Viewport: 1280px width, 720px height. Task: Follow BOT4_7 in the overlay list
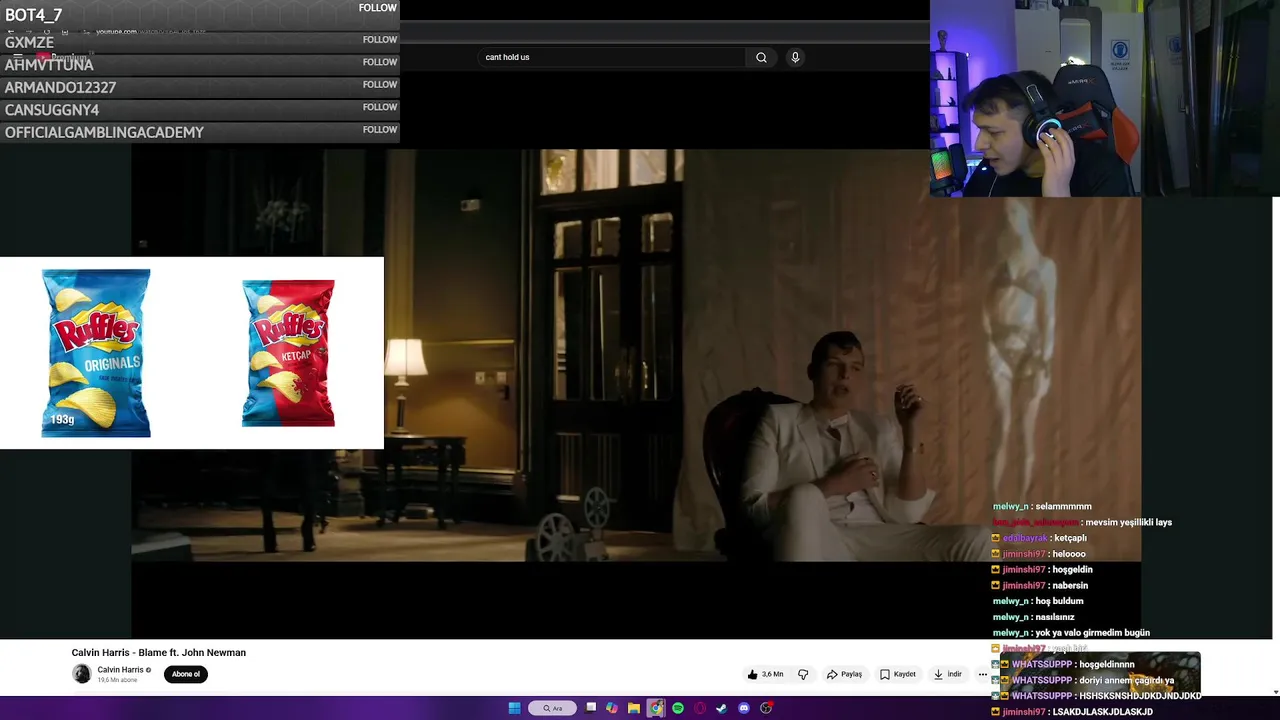378,8
